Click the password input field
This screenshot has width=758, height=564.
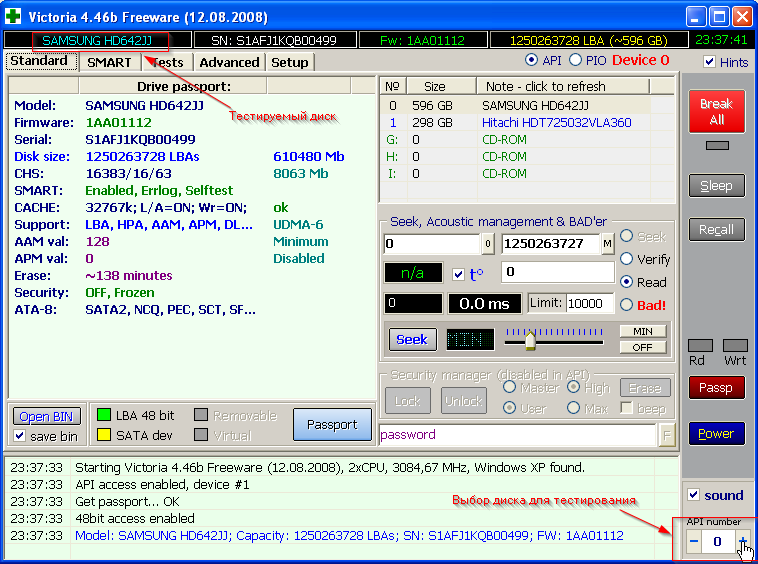518,434
